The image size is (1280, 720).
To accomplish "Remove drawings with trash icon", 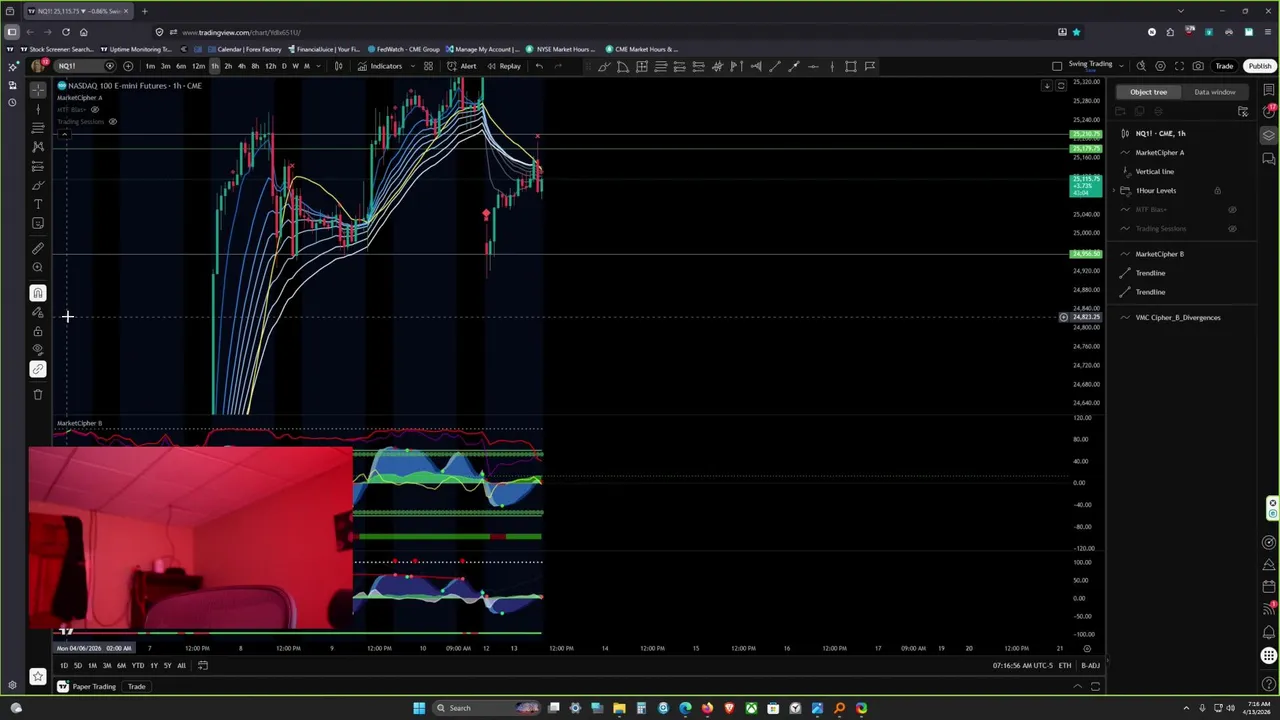I will [x=38, y=394].
